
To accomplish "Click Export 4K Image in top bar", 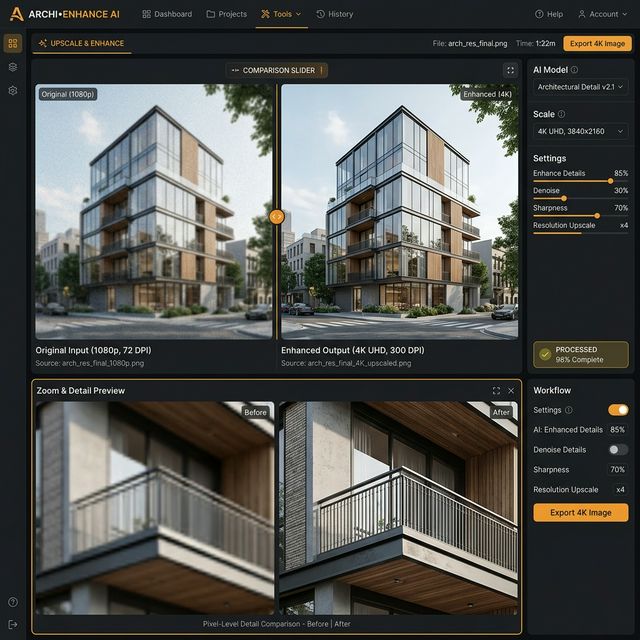I will [x=597, y=44].
